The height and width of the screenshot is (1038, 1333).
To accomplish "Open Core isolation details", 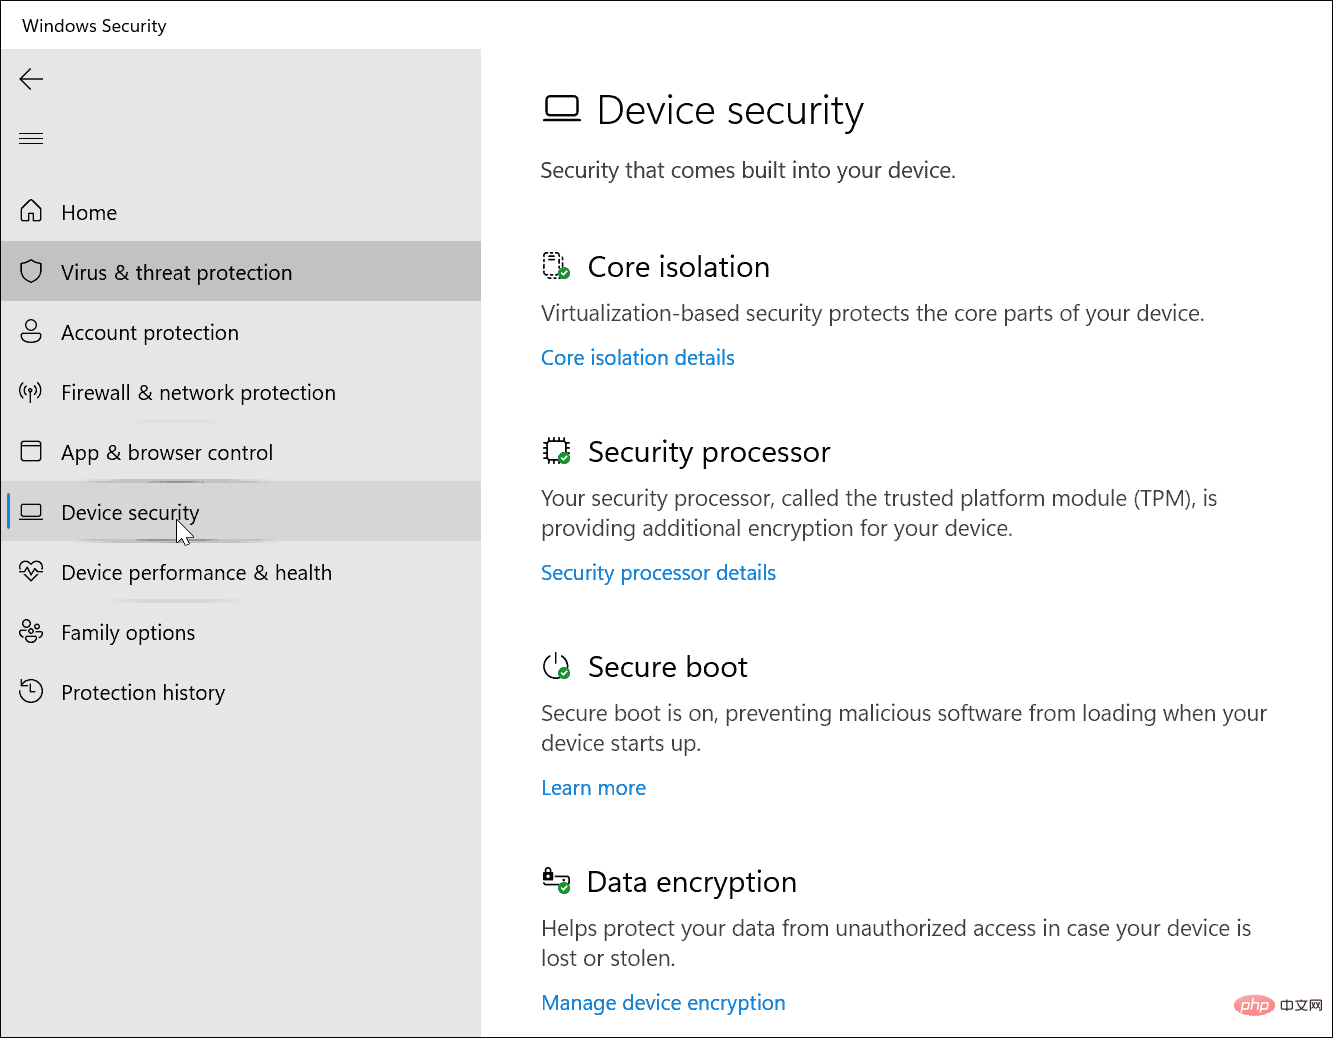I will click(637, 357).
